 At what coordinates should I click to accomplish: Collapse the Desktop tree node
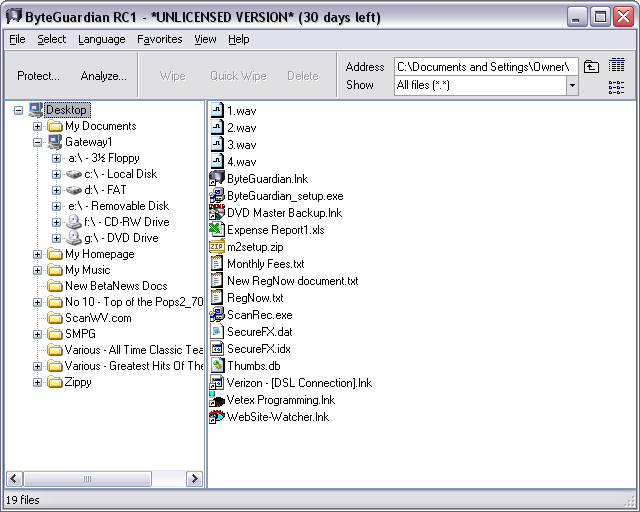click(x=18, y=110)
